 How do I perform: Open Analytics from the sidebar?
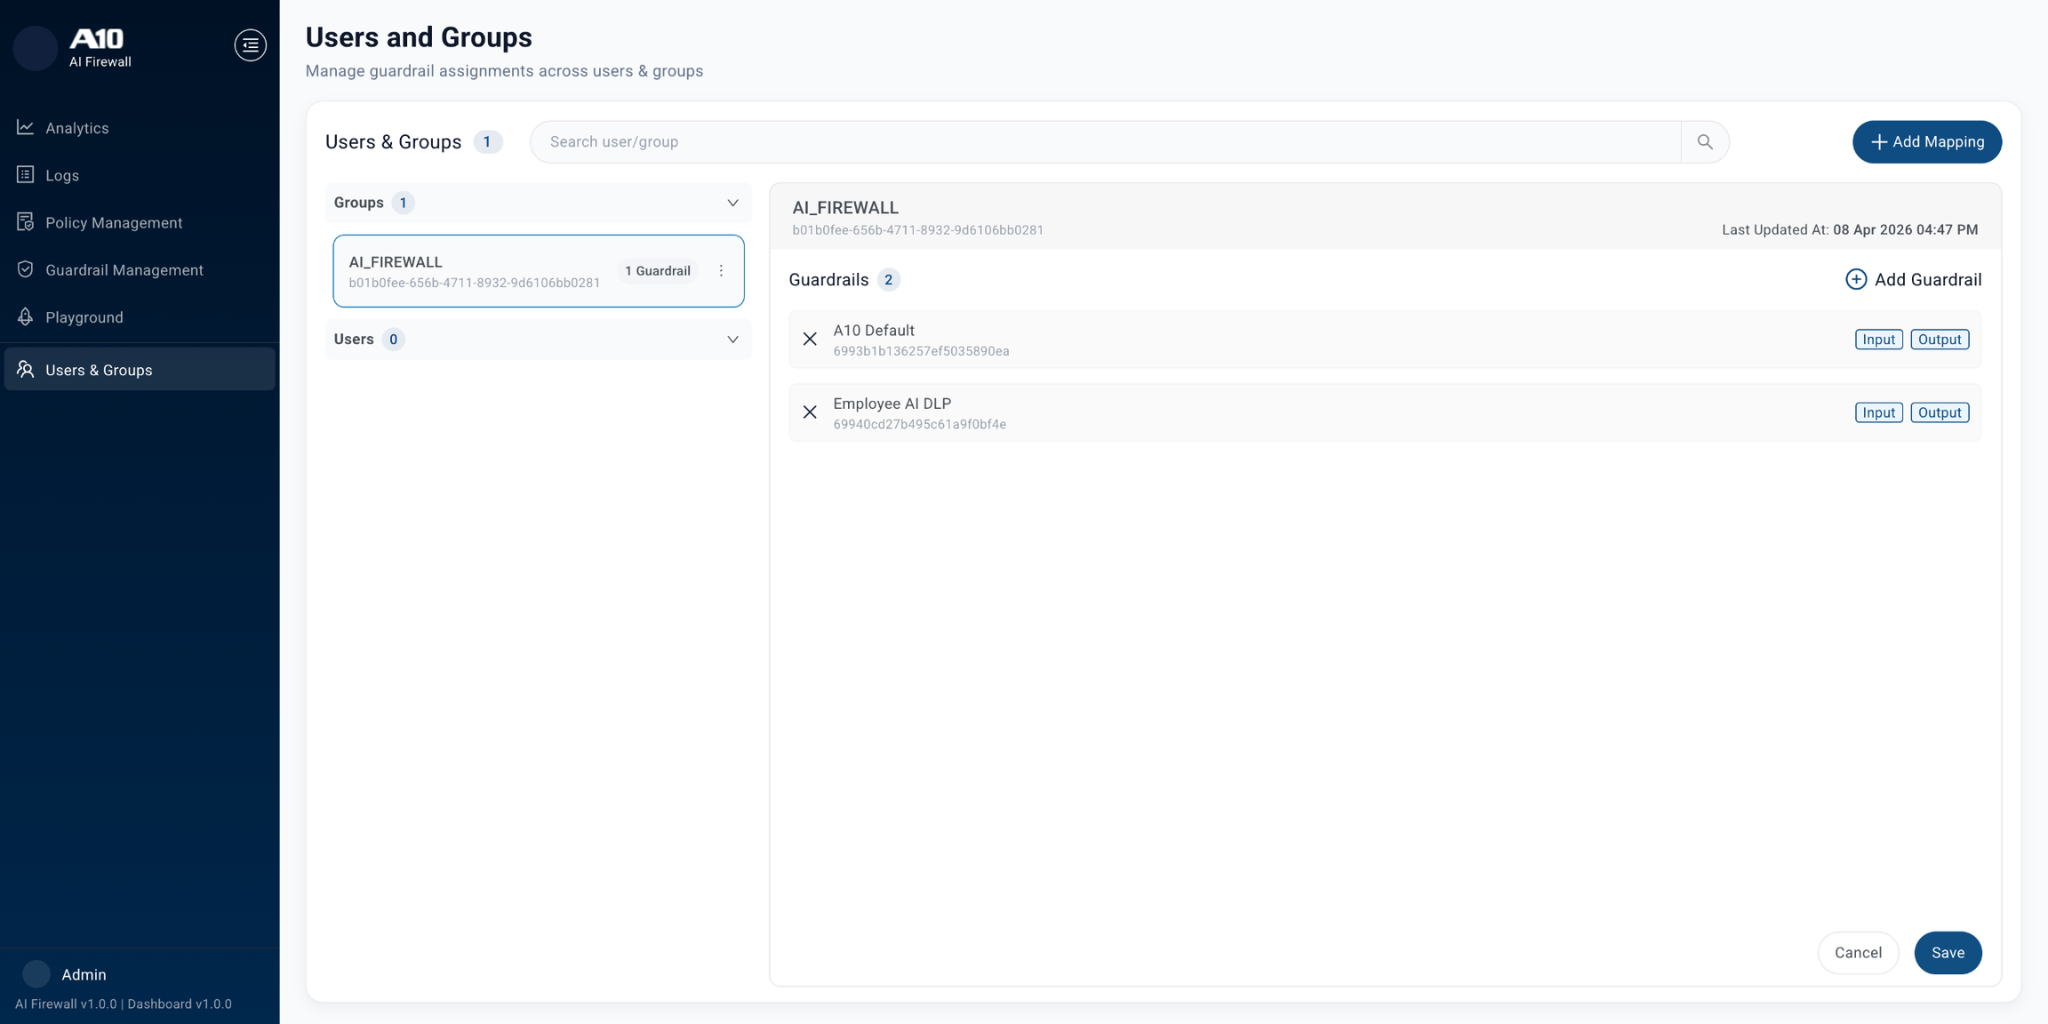click(77, 128)
